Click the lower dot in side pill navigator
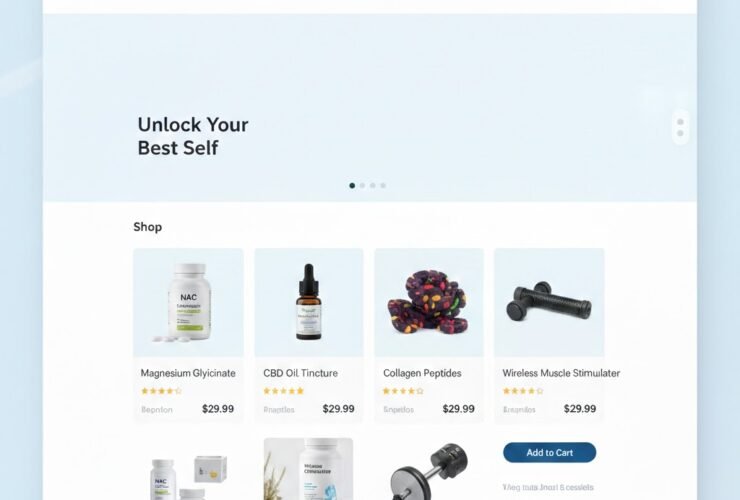Screen dimensions: 740x500 coord(680,133)
